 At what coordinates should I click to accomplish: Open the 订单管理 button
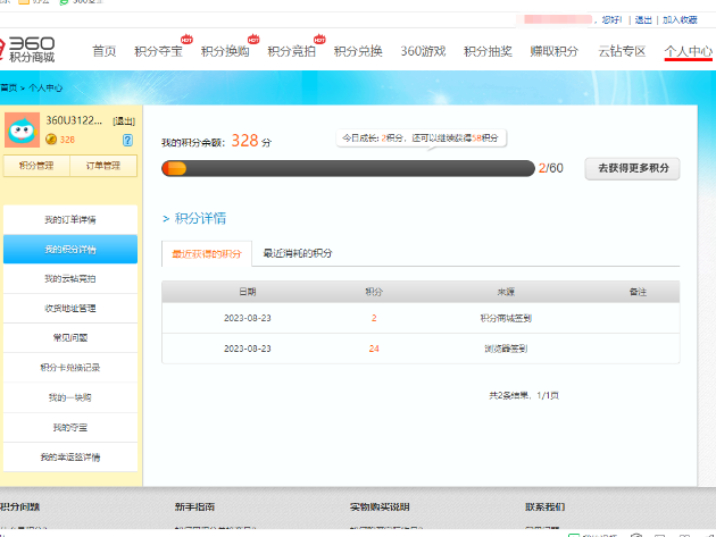tap(103, 165)
